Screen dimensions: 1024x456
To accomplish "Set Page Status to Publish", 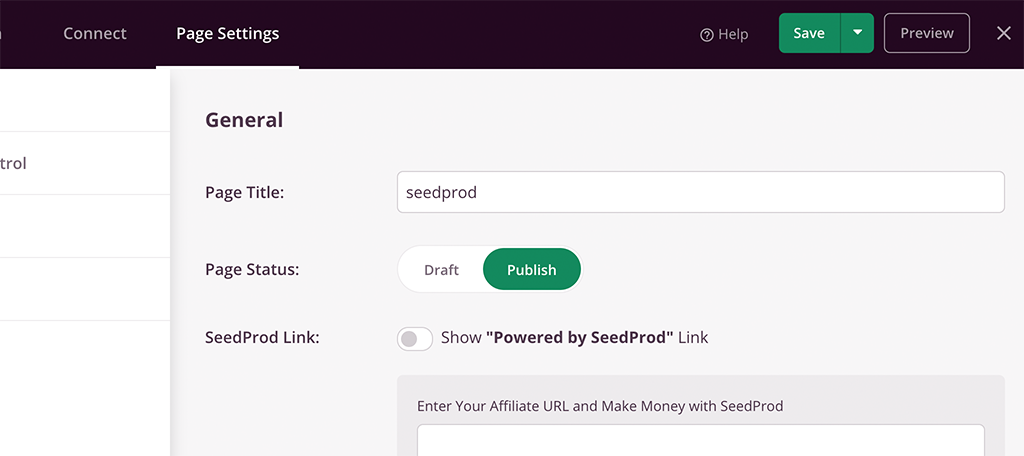I will click(532, 270).
